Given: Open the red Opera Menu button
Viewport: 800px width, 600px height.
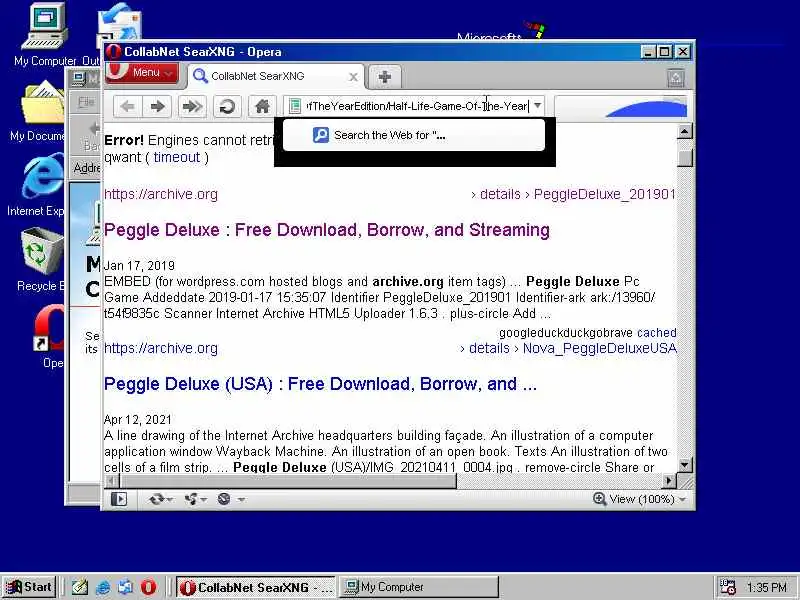Looking at the screenshot, I should (142, 73).
